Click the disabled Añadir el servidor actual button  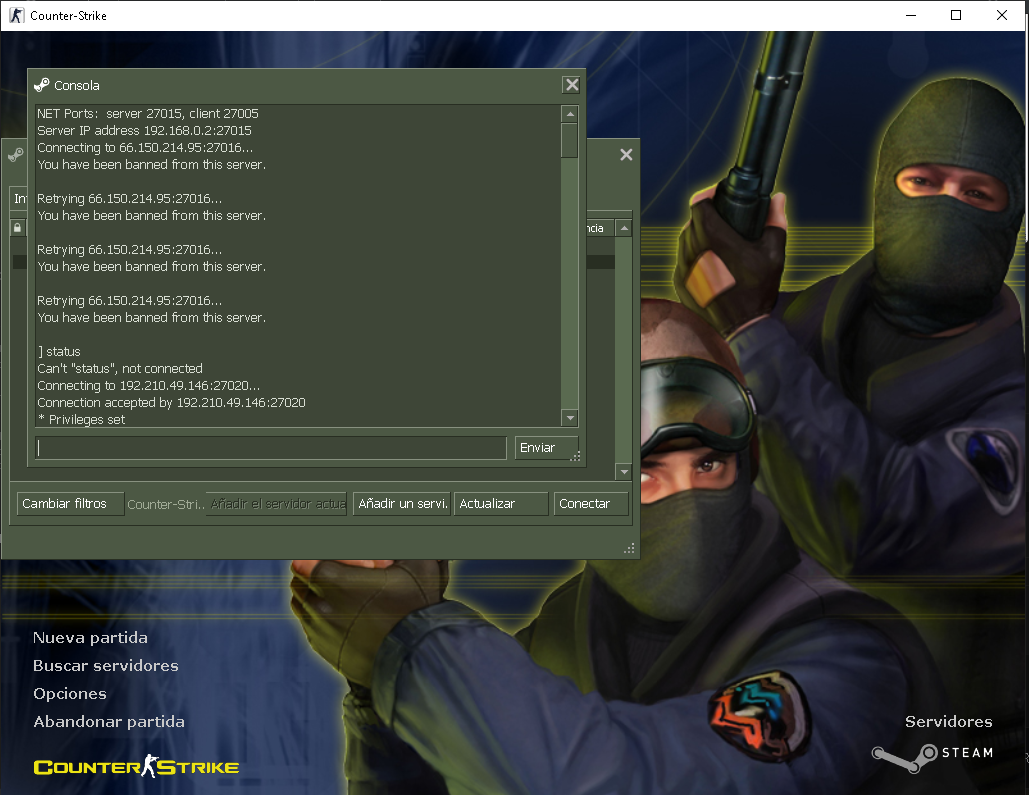tap(276, 504)
